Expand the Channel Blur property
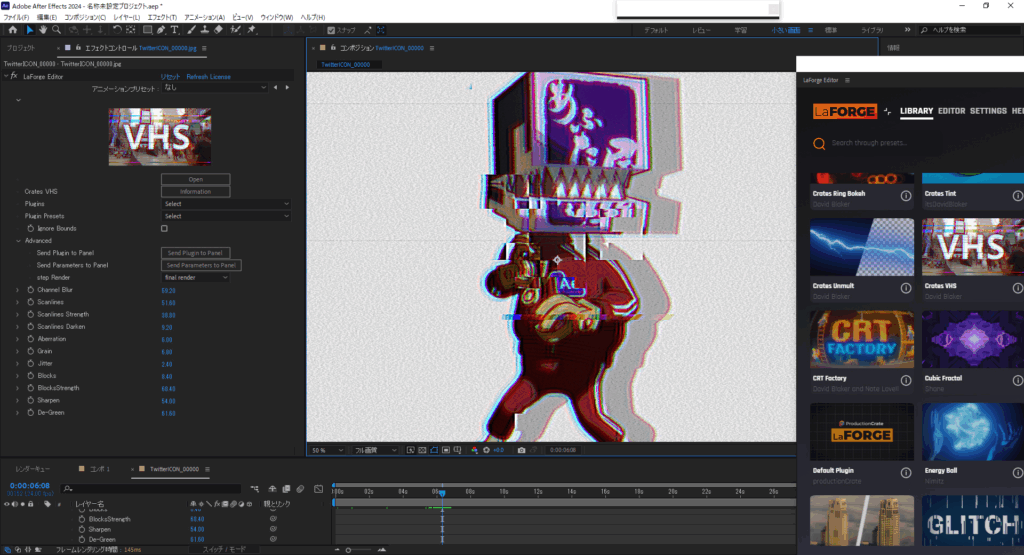Screen dimensions: 1024x555 pos(17,290)
